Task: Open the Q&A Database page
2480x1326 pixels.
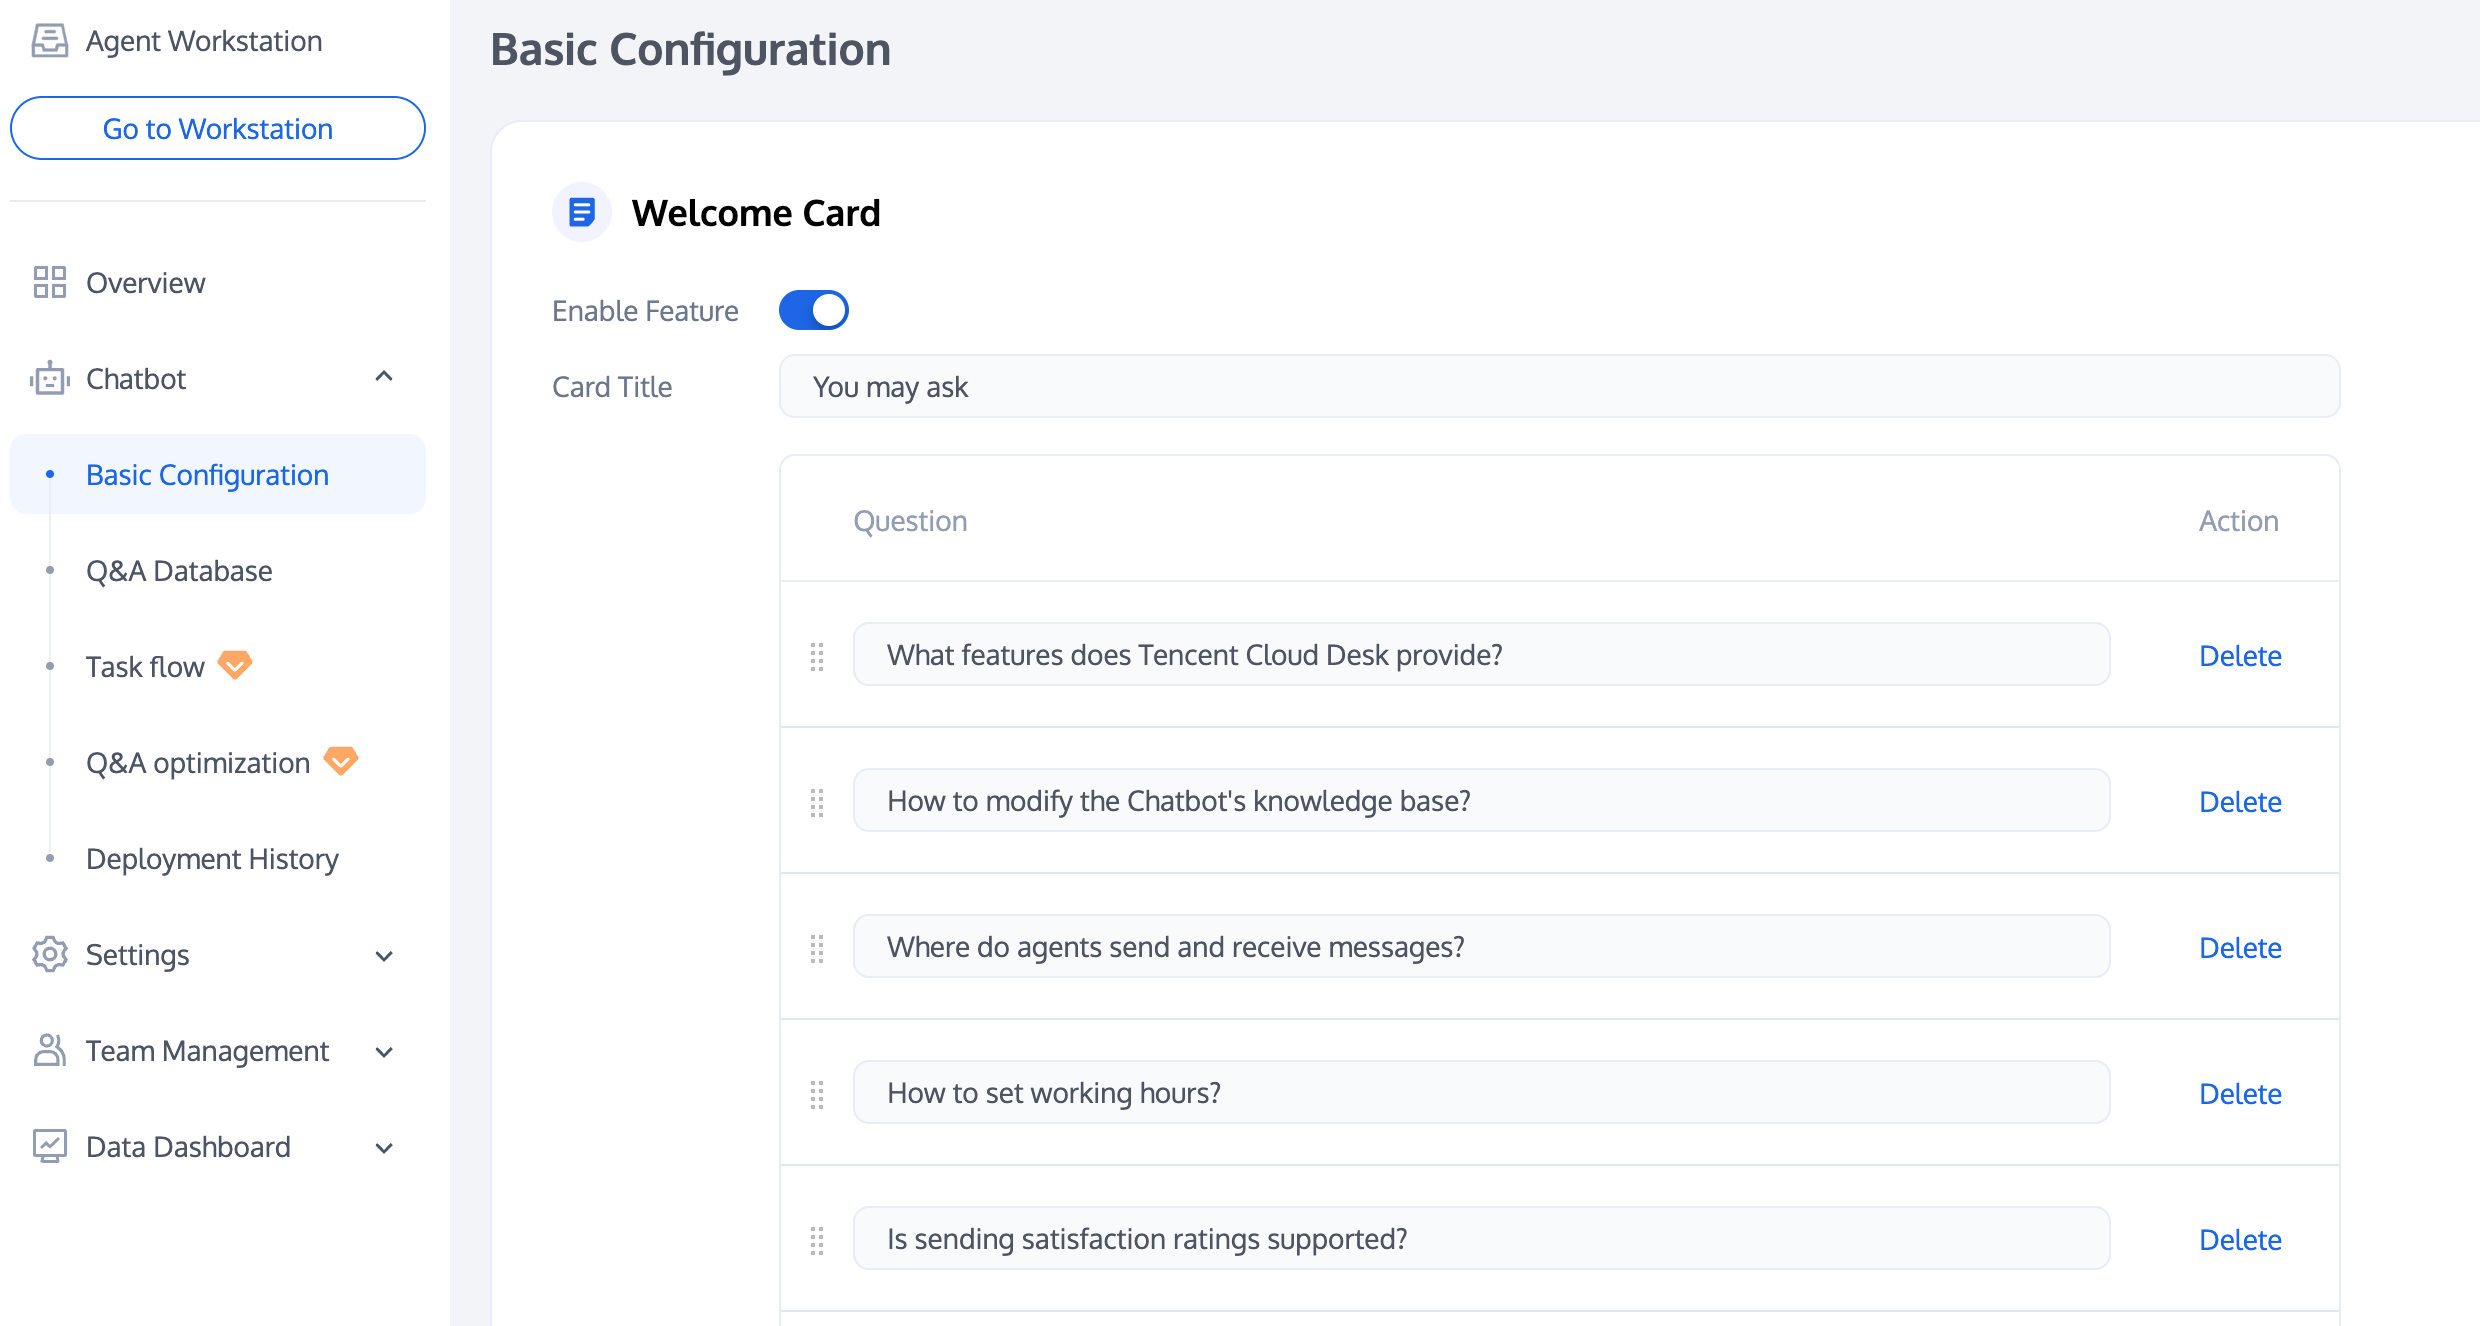Action: click(x=179, y=571)
